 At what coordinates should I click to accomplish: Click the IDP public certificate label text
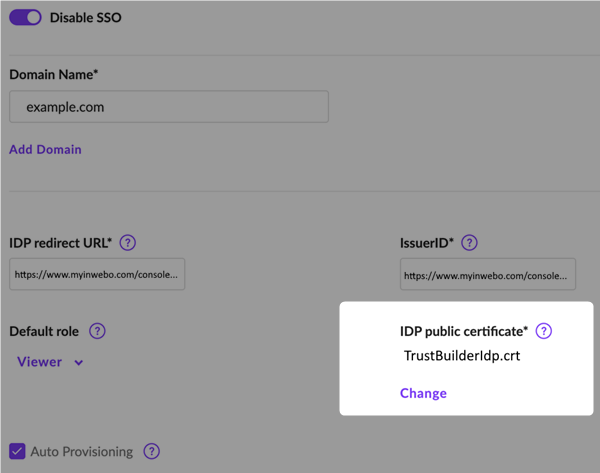[x=463, y=331]
